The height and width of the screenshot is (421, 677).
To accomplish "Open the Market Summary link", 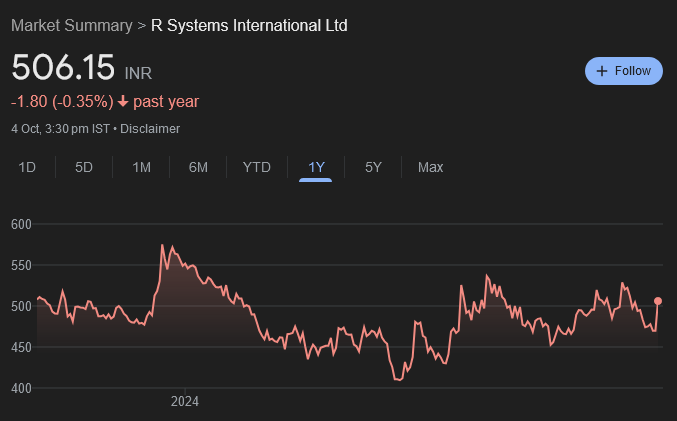I will pyautogui.click(x=72, y=25).
